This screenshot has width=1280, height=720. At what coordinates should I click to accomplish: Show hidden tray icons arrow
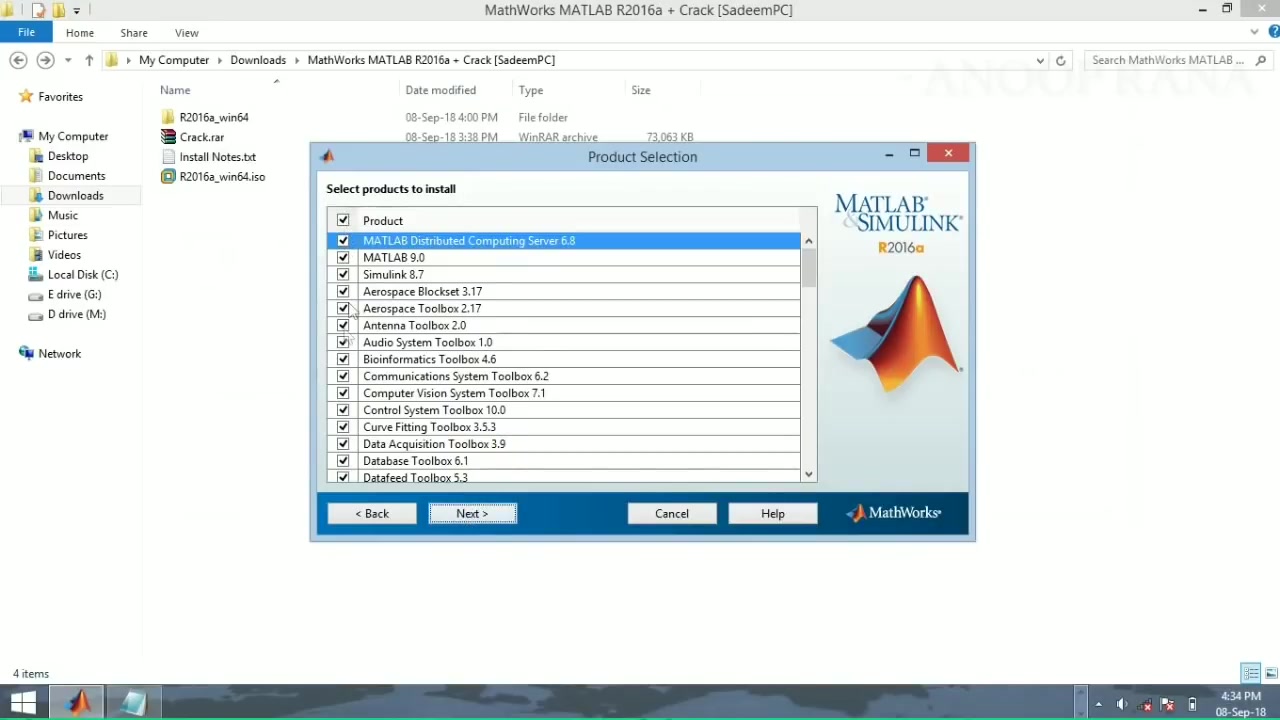[x=1098, y=704]
